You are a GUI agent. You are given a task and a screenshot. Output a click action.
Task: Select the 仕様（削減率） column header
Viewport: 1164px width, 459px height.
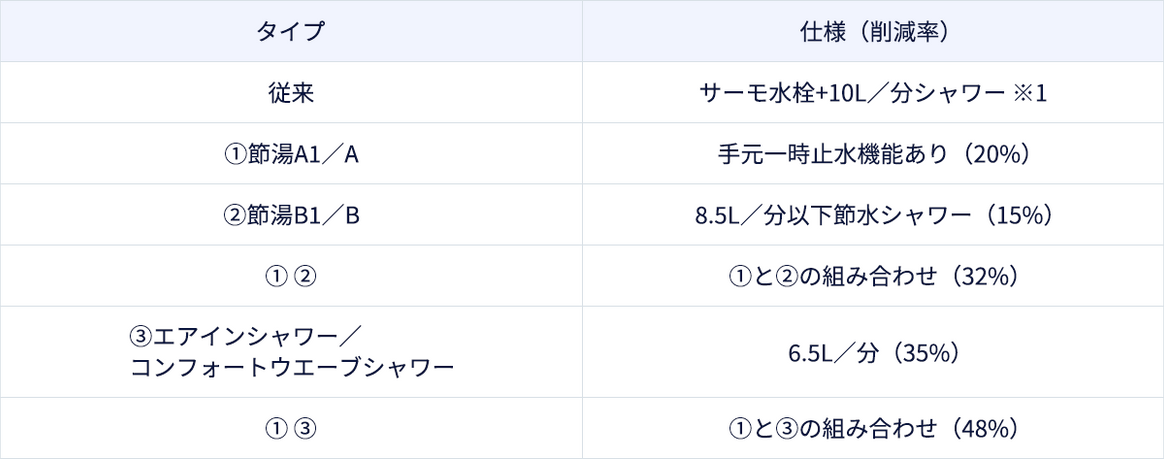(873, 31)
